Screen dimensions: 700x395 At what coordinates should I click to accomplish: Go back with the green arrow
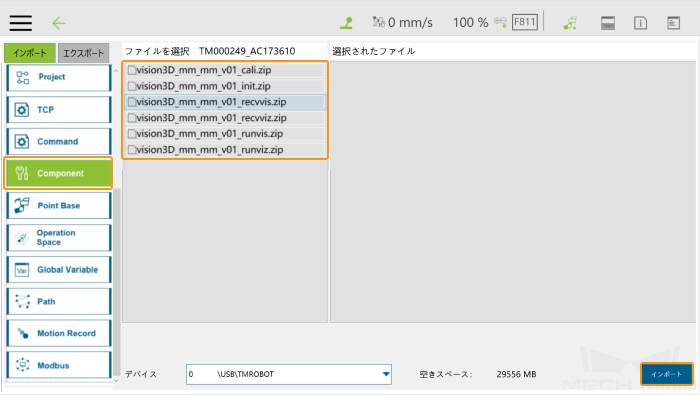pyautogui.click(x=59, y=23)
